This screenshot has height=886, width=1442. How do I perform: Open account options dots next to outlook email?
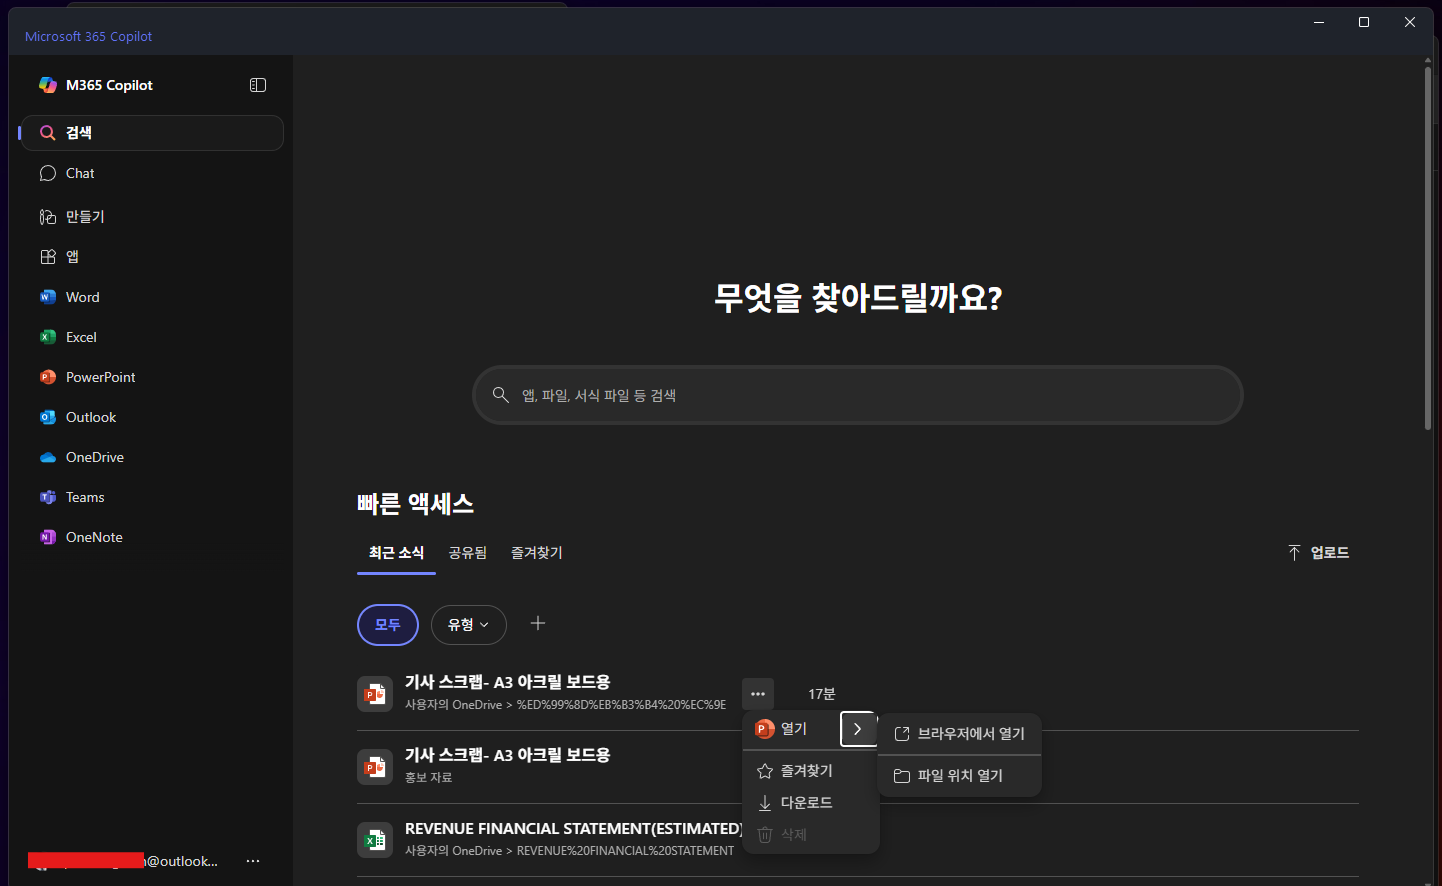pyautogui.click(x=253, y=861)
